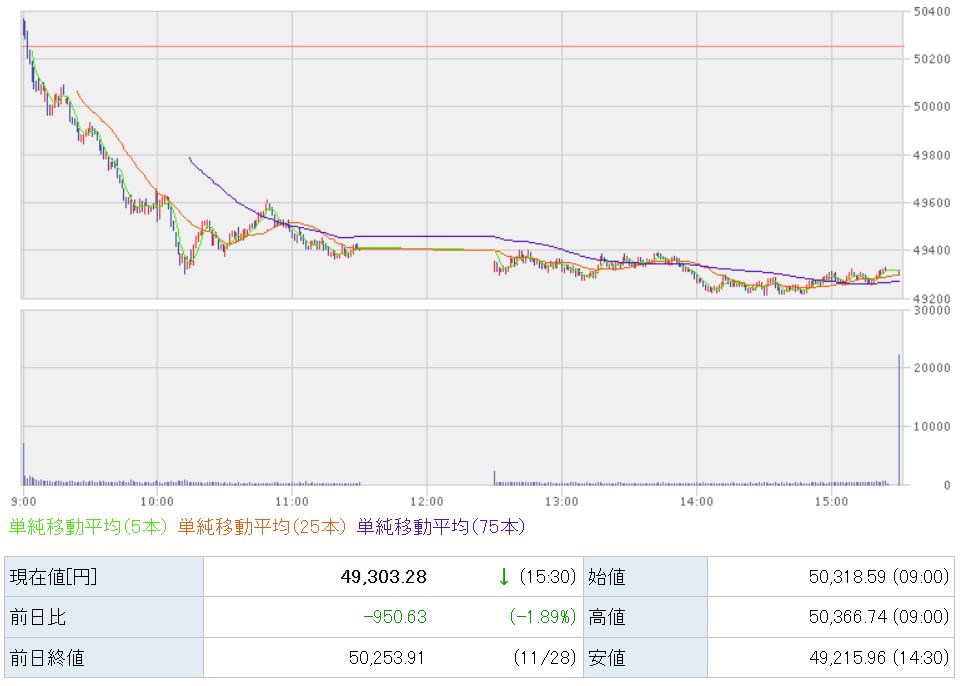Click the tall volume bar at 15:30
The width and height of the screenshot is (966, 686).
(x=899, y=420)
